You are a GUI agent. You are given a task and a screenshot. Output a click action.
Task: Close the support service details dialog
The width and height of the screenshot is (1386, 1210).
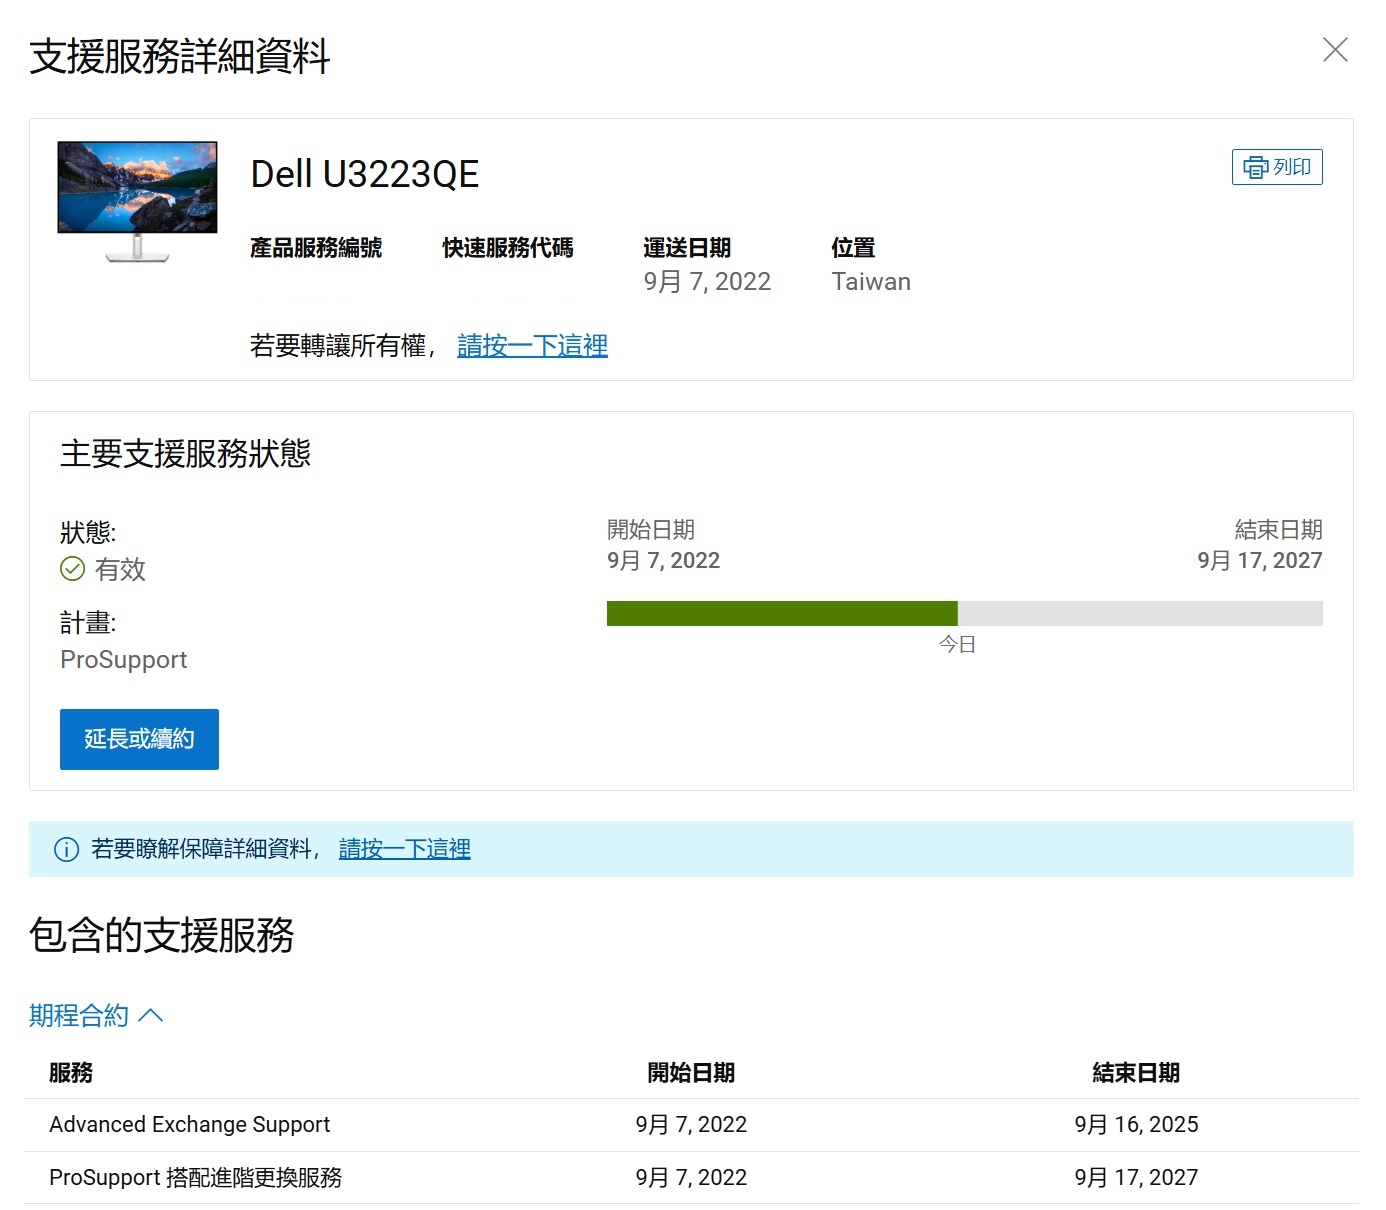pos(1335,50)
